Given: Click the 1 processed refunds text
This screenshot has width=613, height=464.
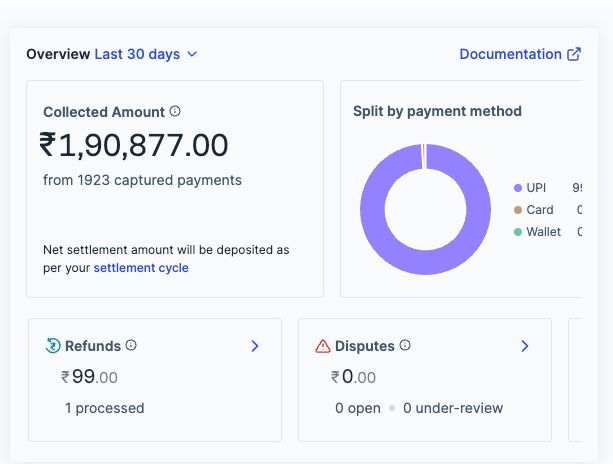Looking at the screenshot, I should point(104,408).
